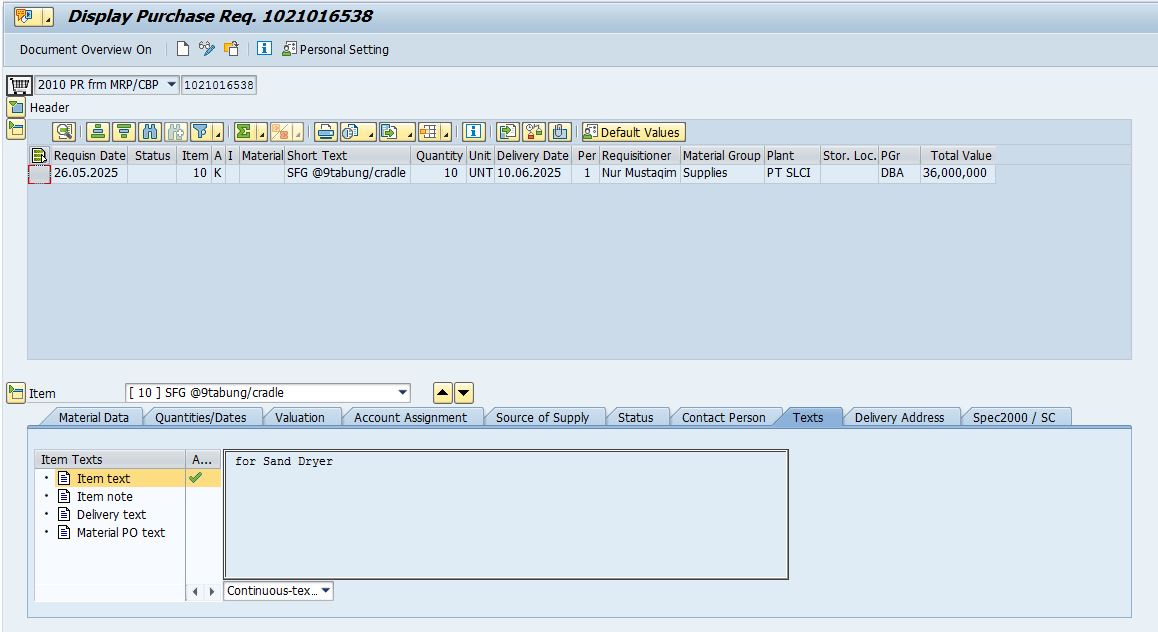Select Material PO text in Item Texts tree
The image size is (1158, 632).
(121, 532)
